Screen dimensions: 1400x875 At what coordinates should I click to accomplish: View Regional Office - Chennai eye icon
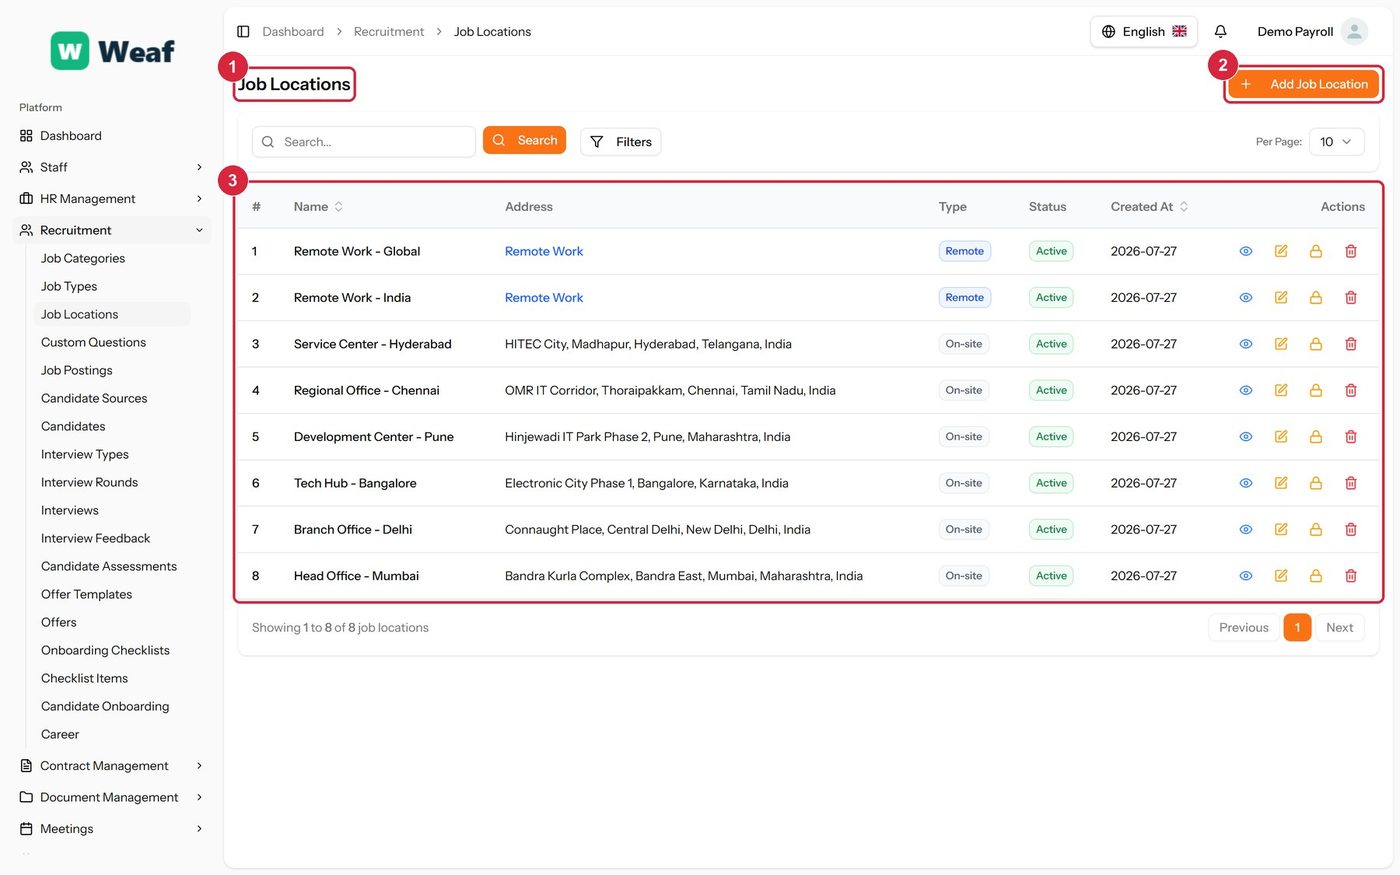coord(1246,390)
